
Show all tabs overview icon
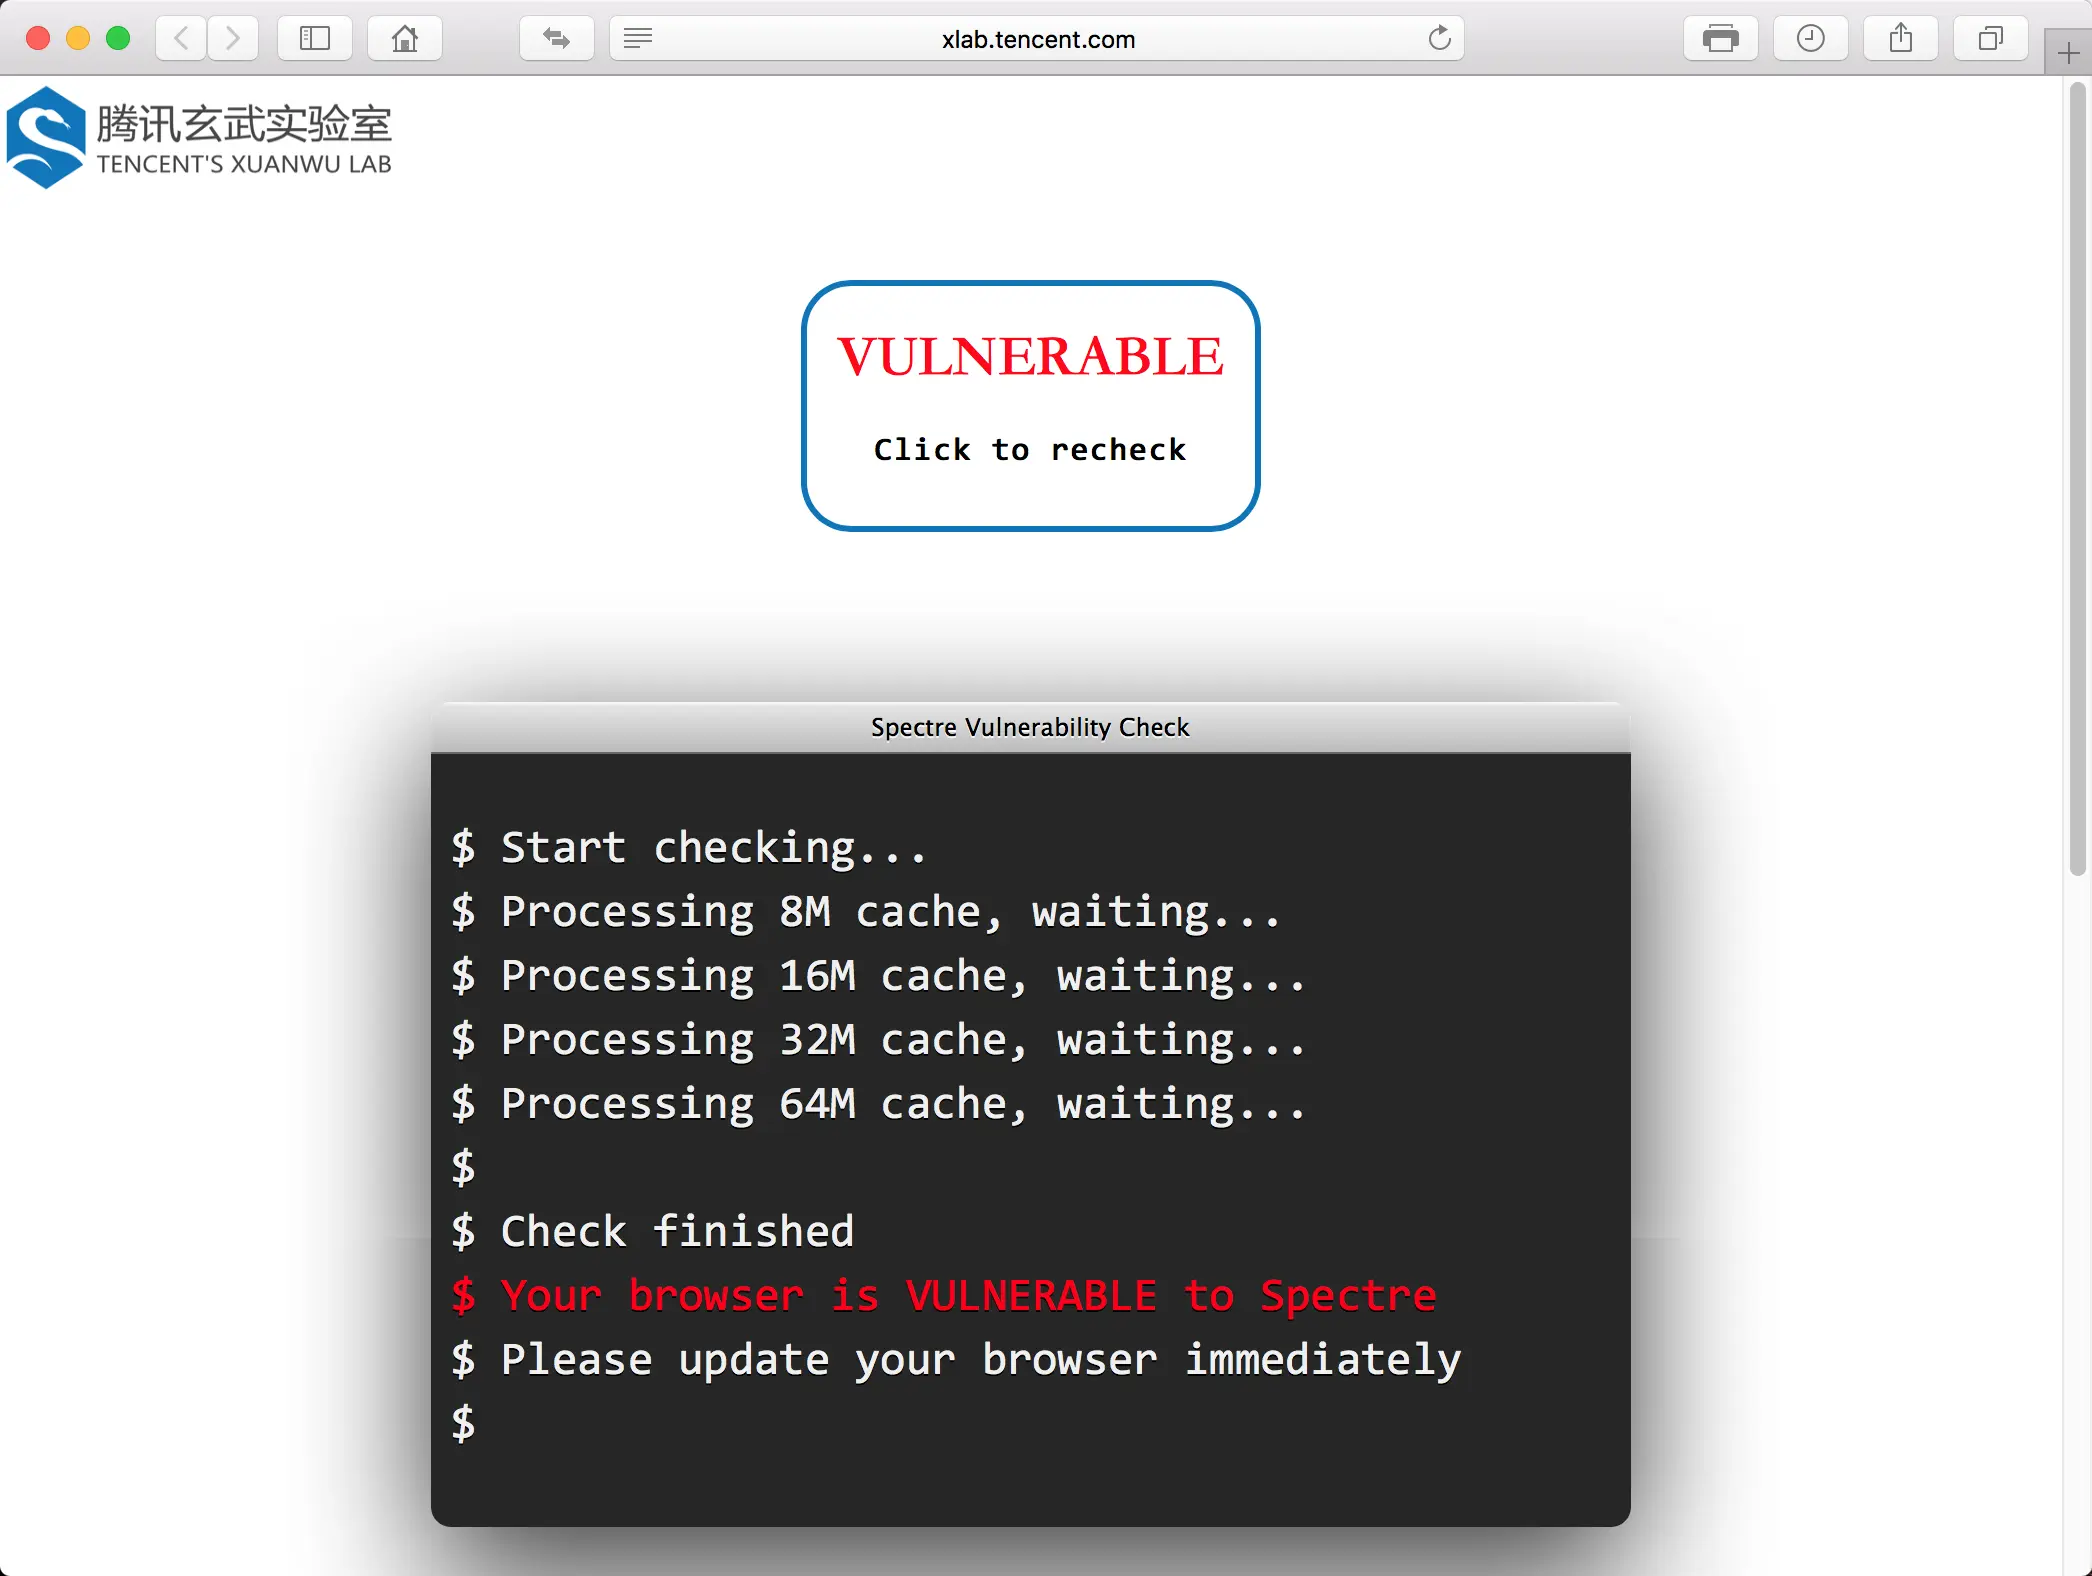coord(1990,39)
